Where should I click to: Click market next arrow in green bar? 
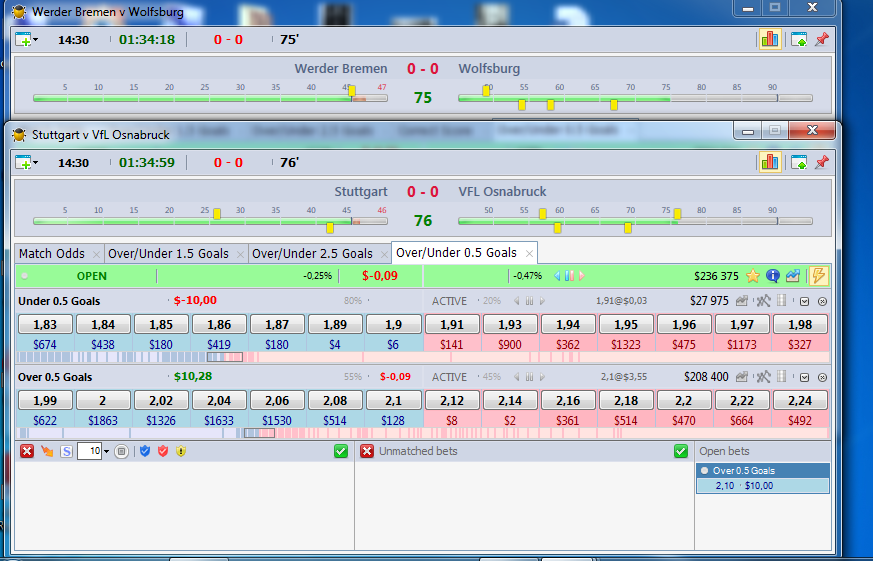(x=582, y=276)
